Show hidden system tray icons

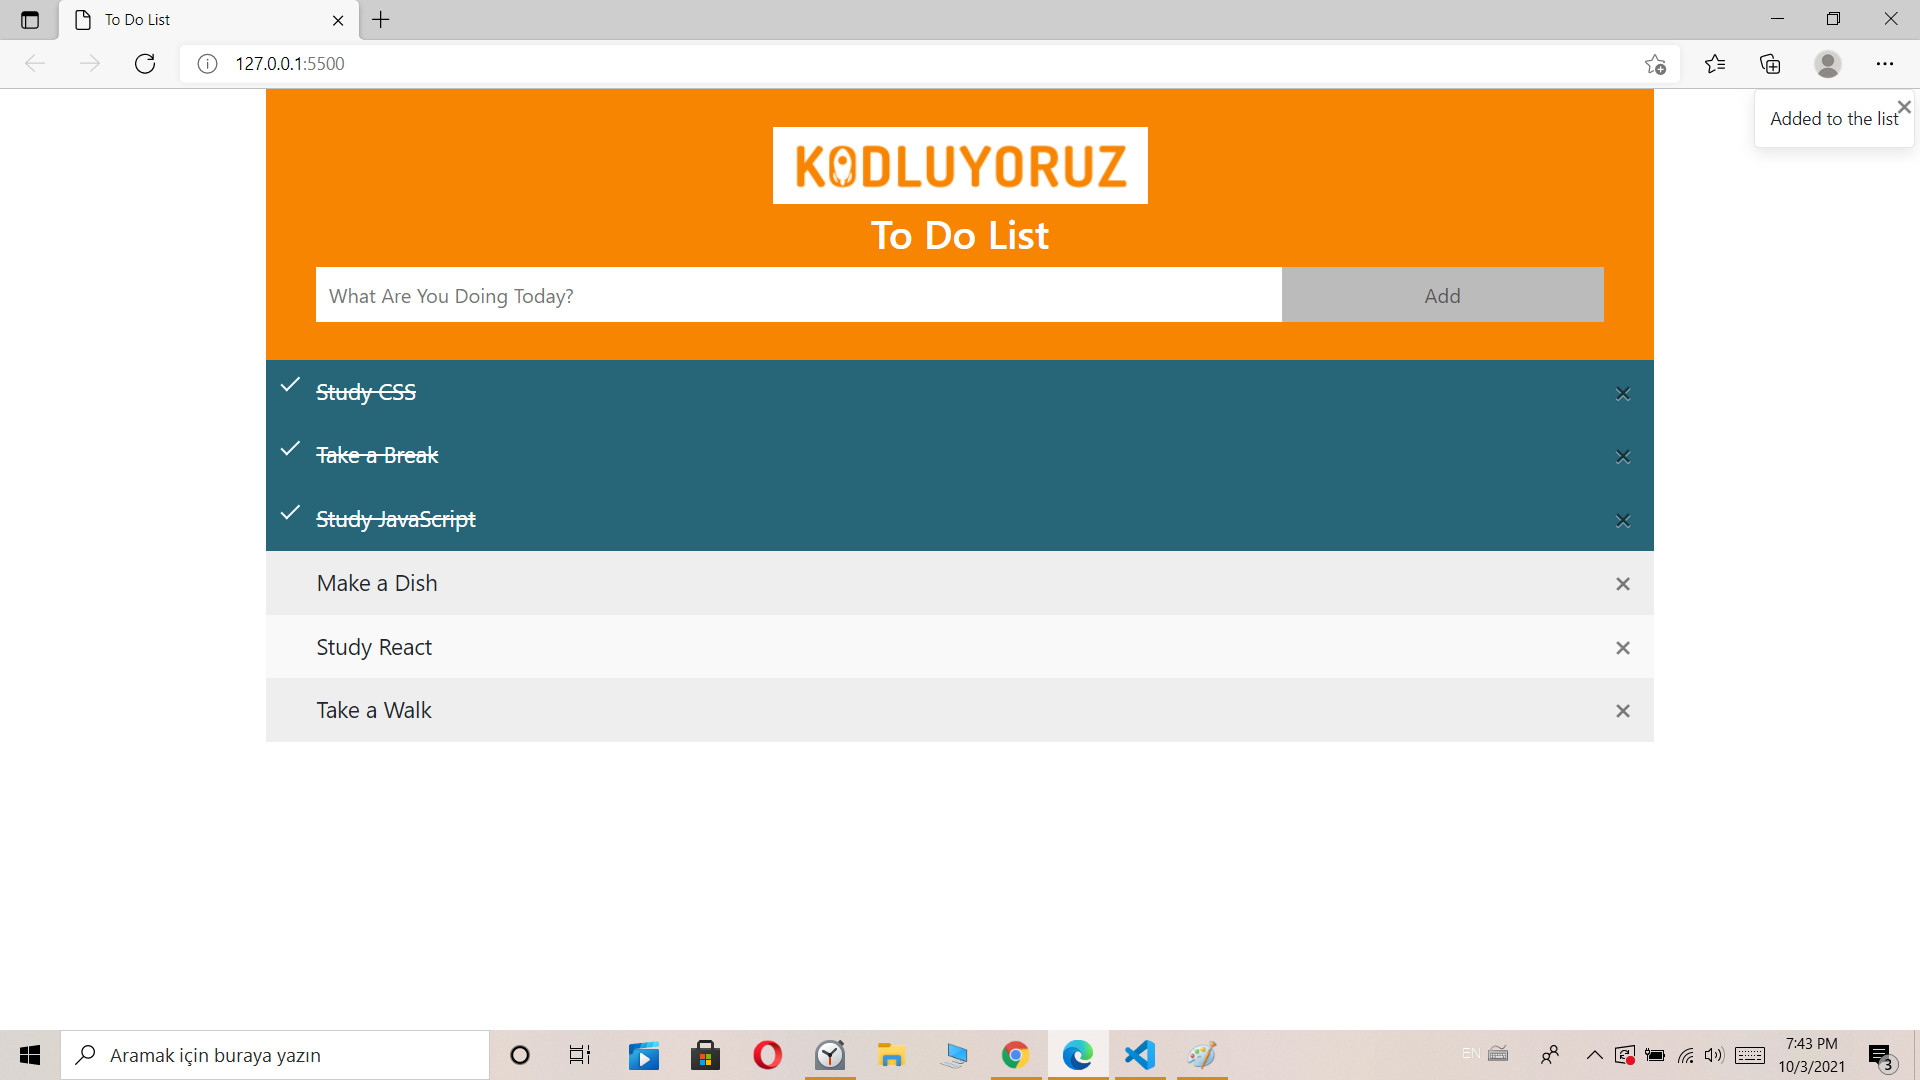1594,1055
